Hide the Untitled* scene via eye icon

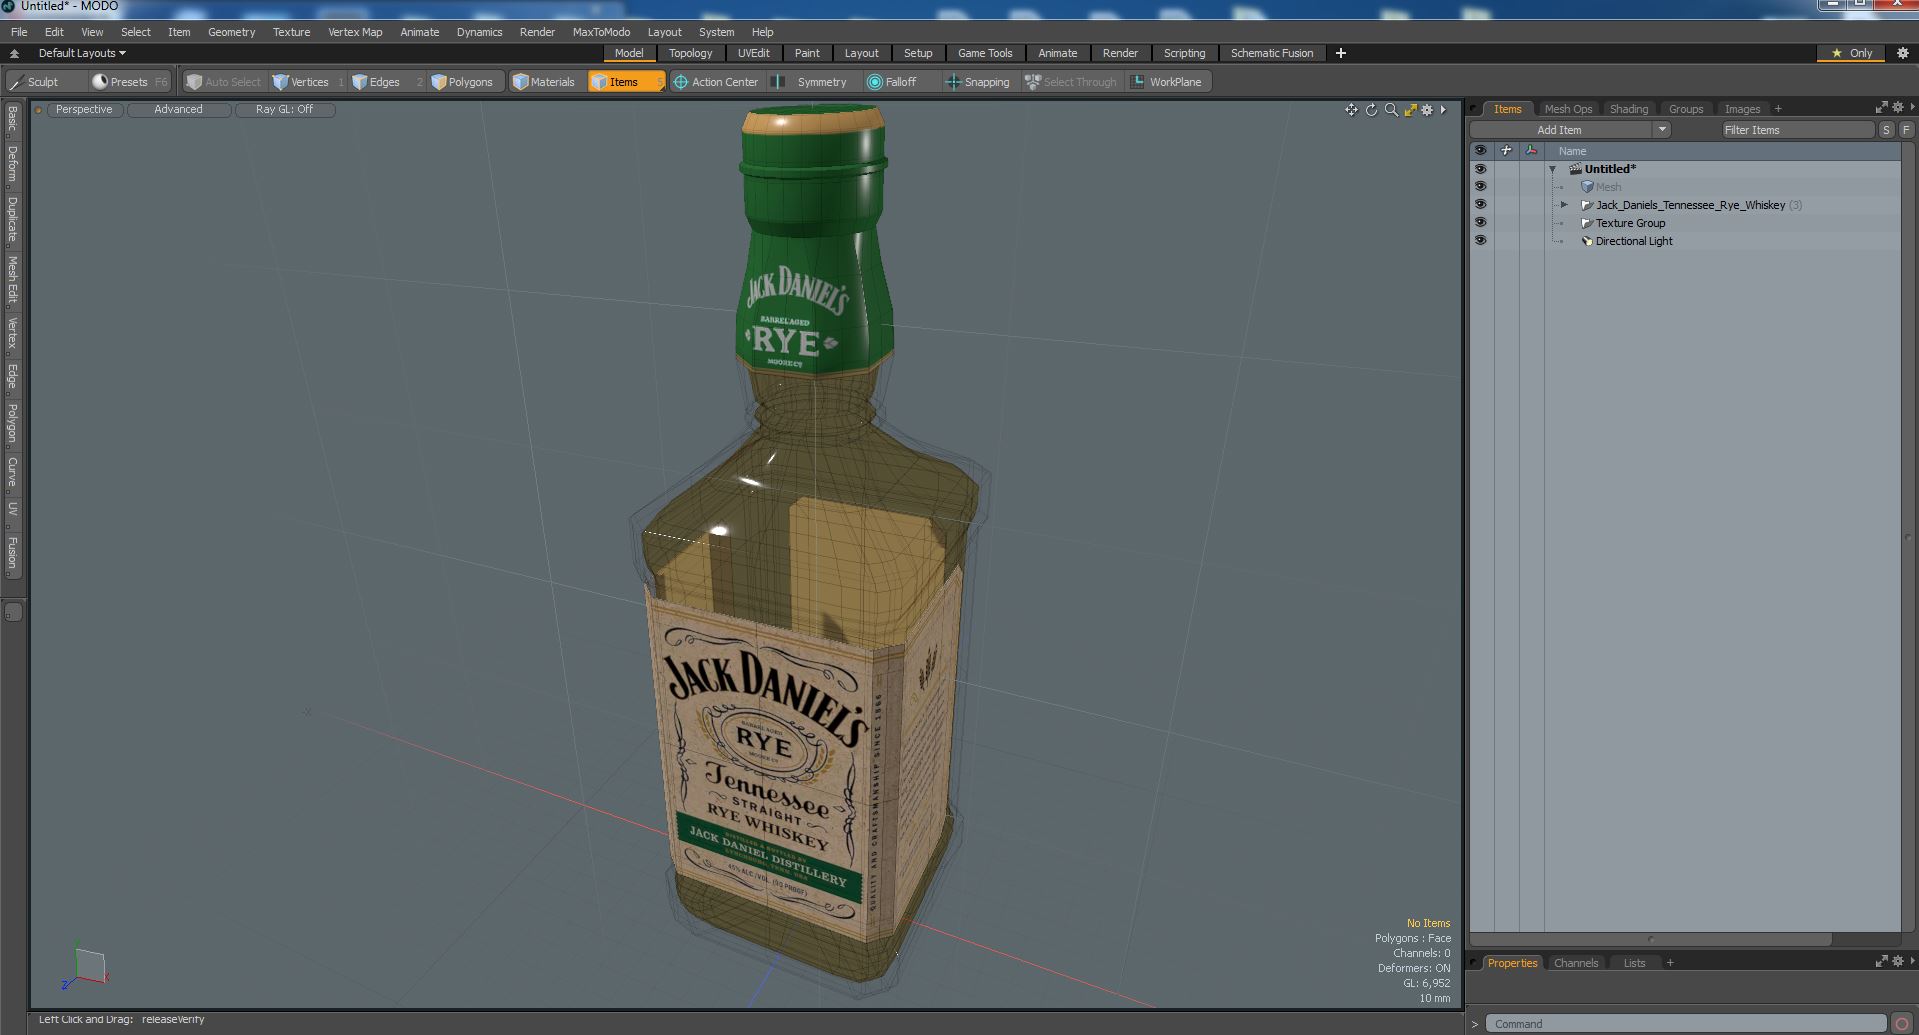[1480, 169]
